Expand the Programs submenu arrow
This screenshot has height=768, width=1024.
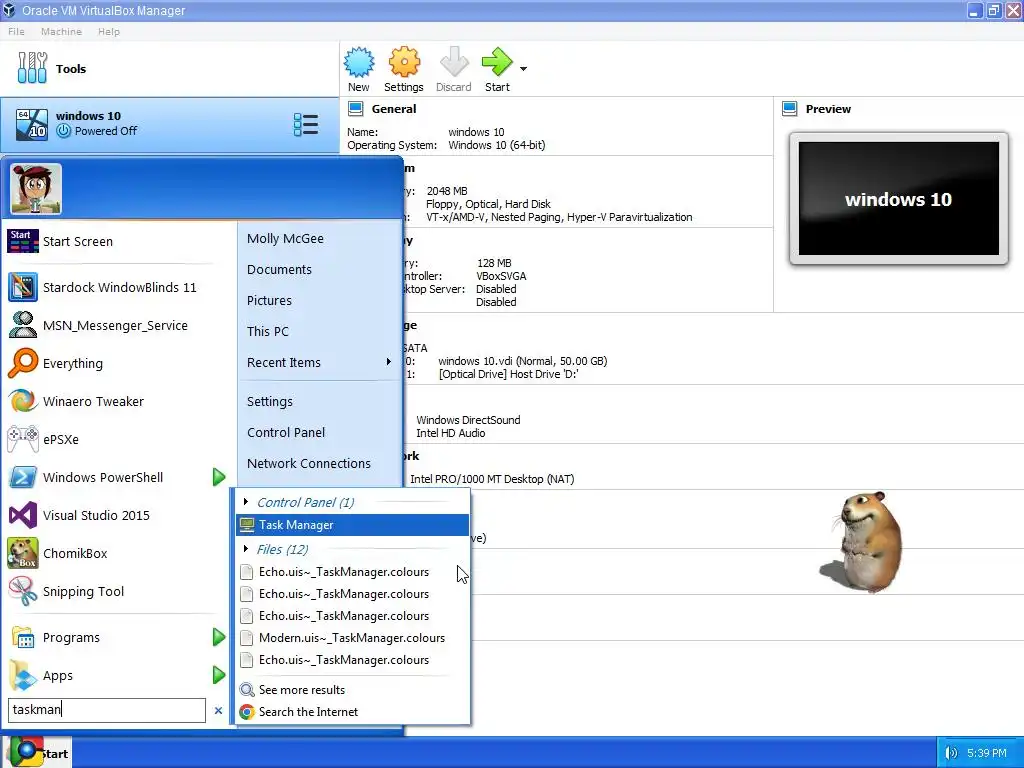219,637
